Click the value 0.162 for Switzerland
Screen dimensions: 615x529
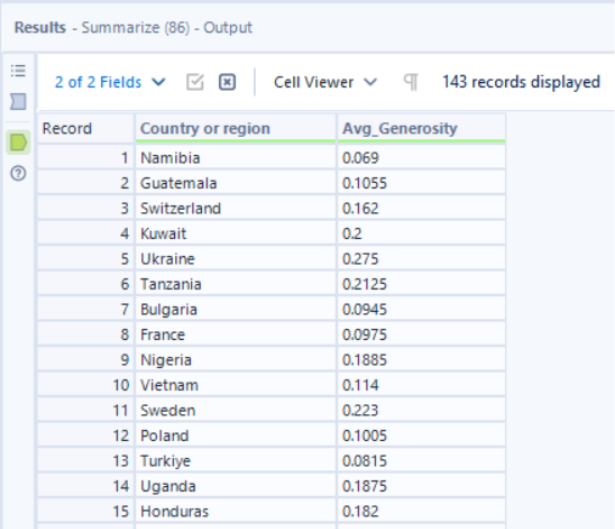[x=421, y=208]
